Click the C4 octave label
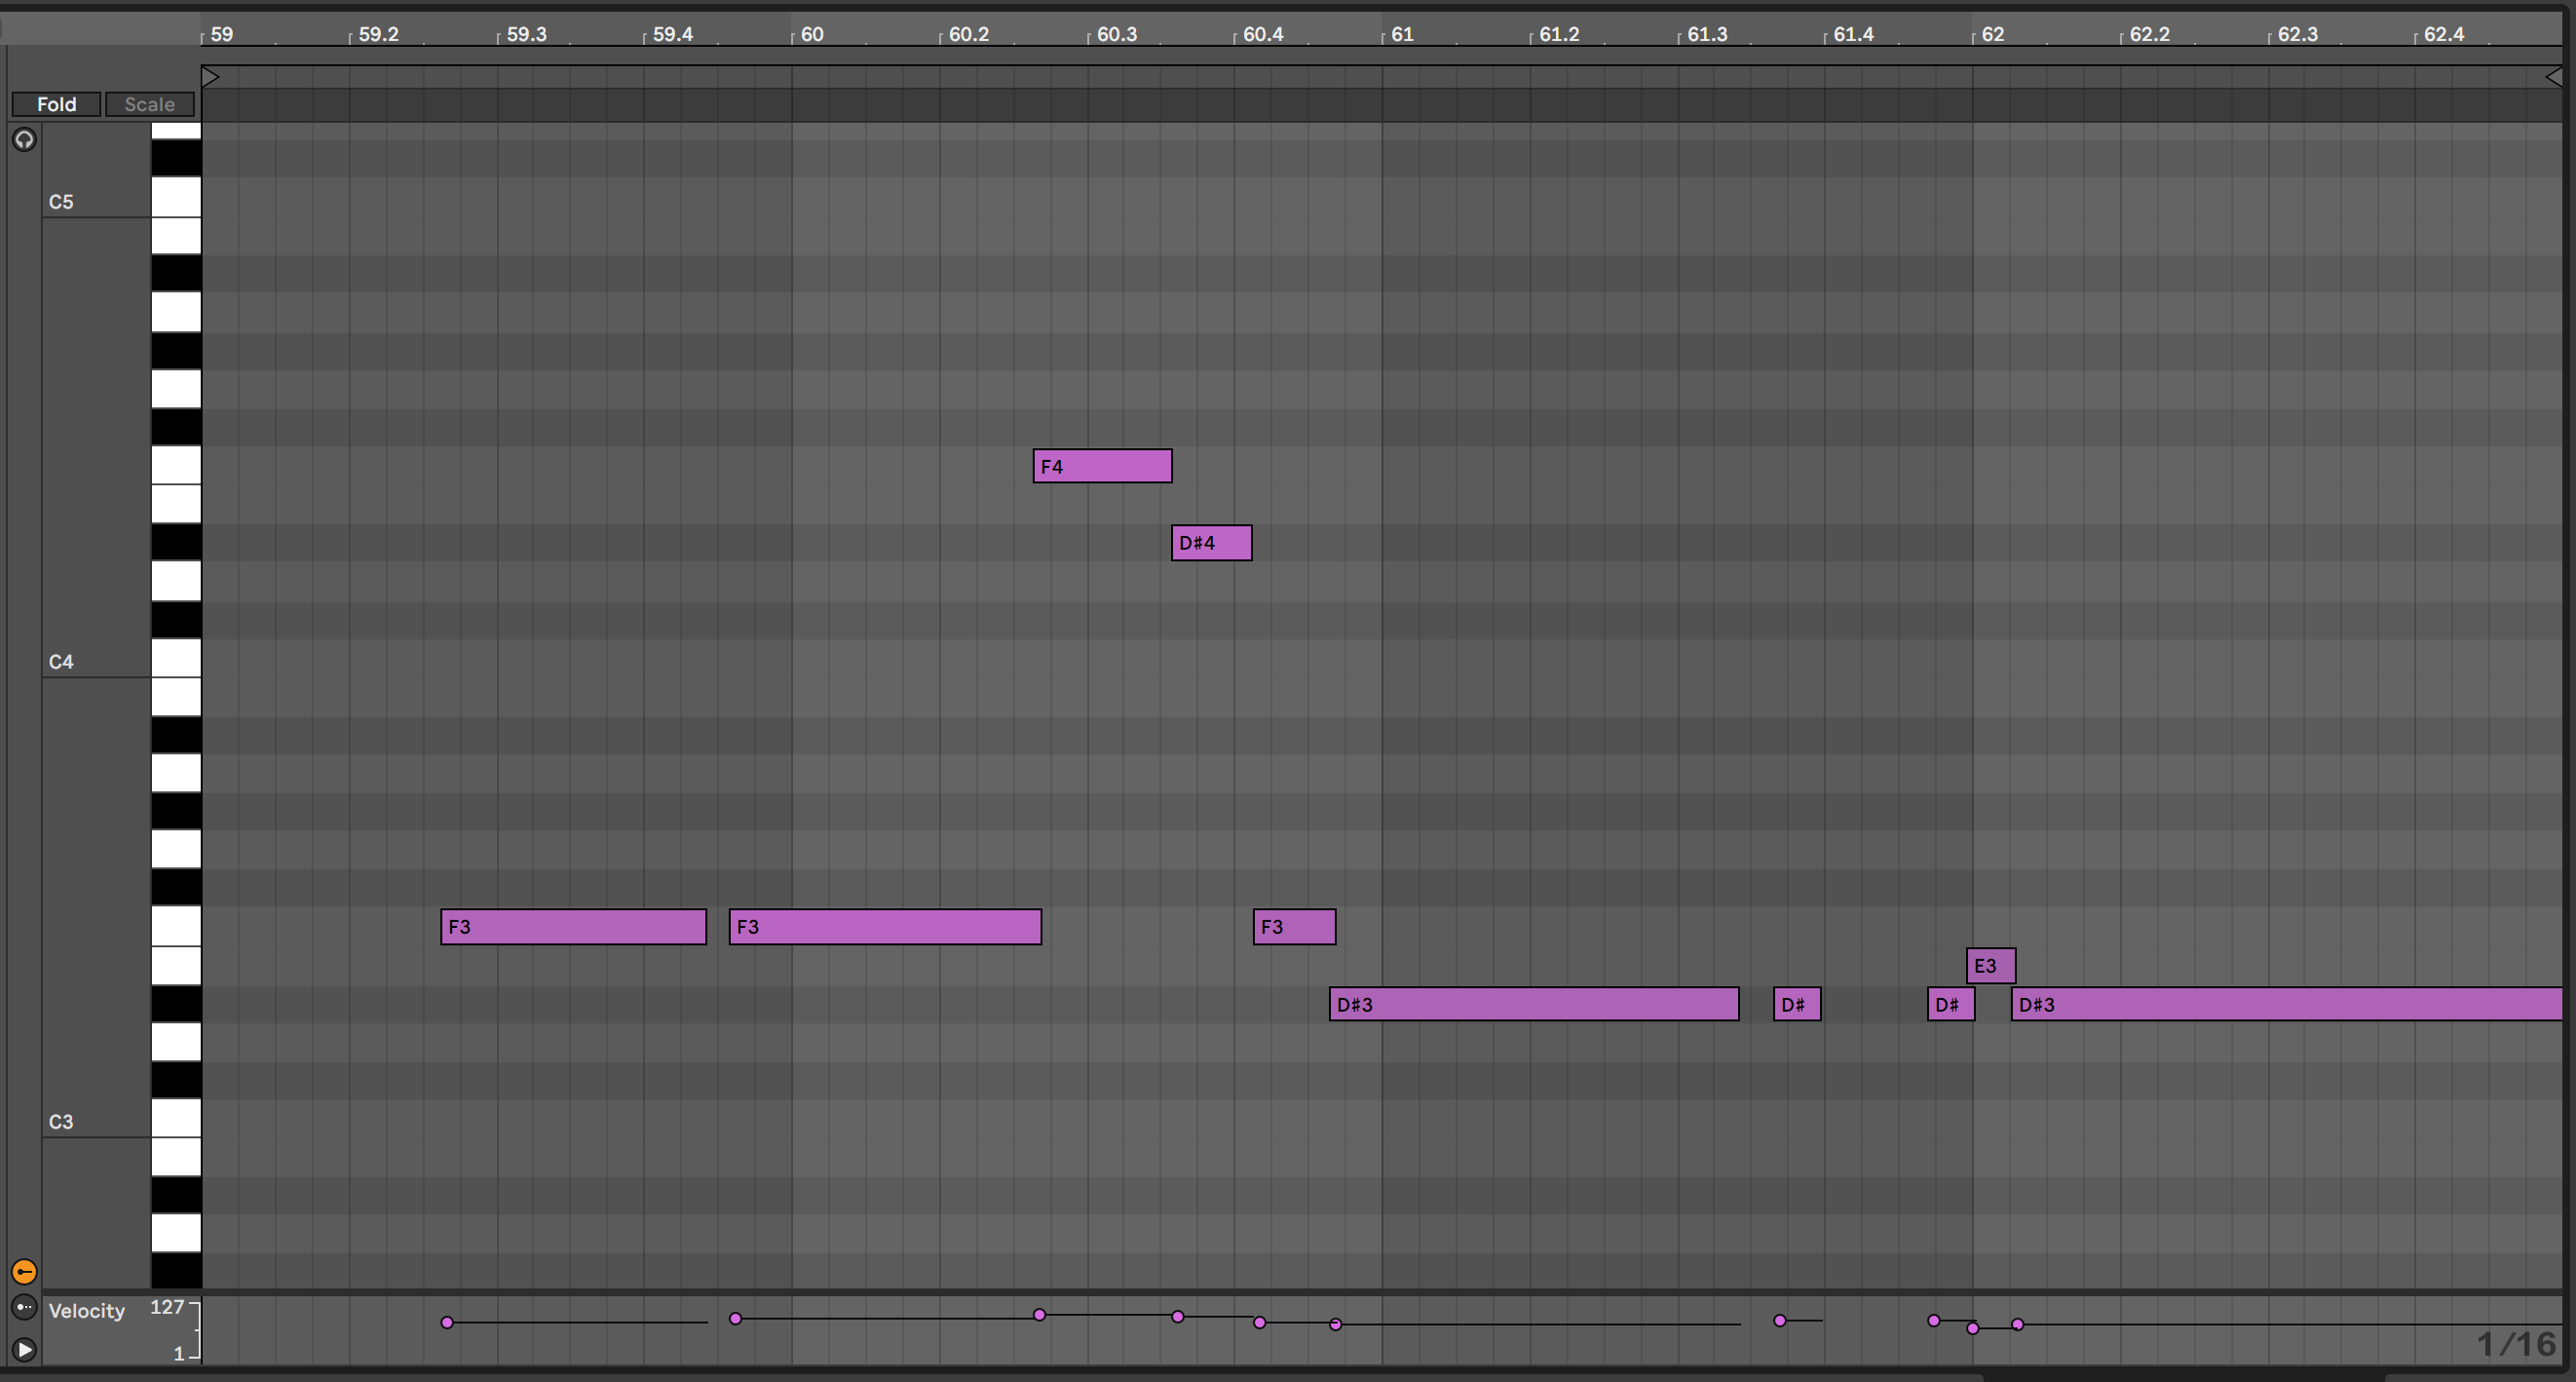Screen dimensions: 2576x1382 pos(61,662)
